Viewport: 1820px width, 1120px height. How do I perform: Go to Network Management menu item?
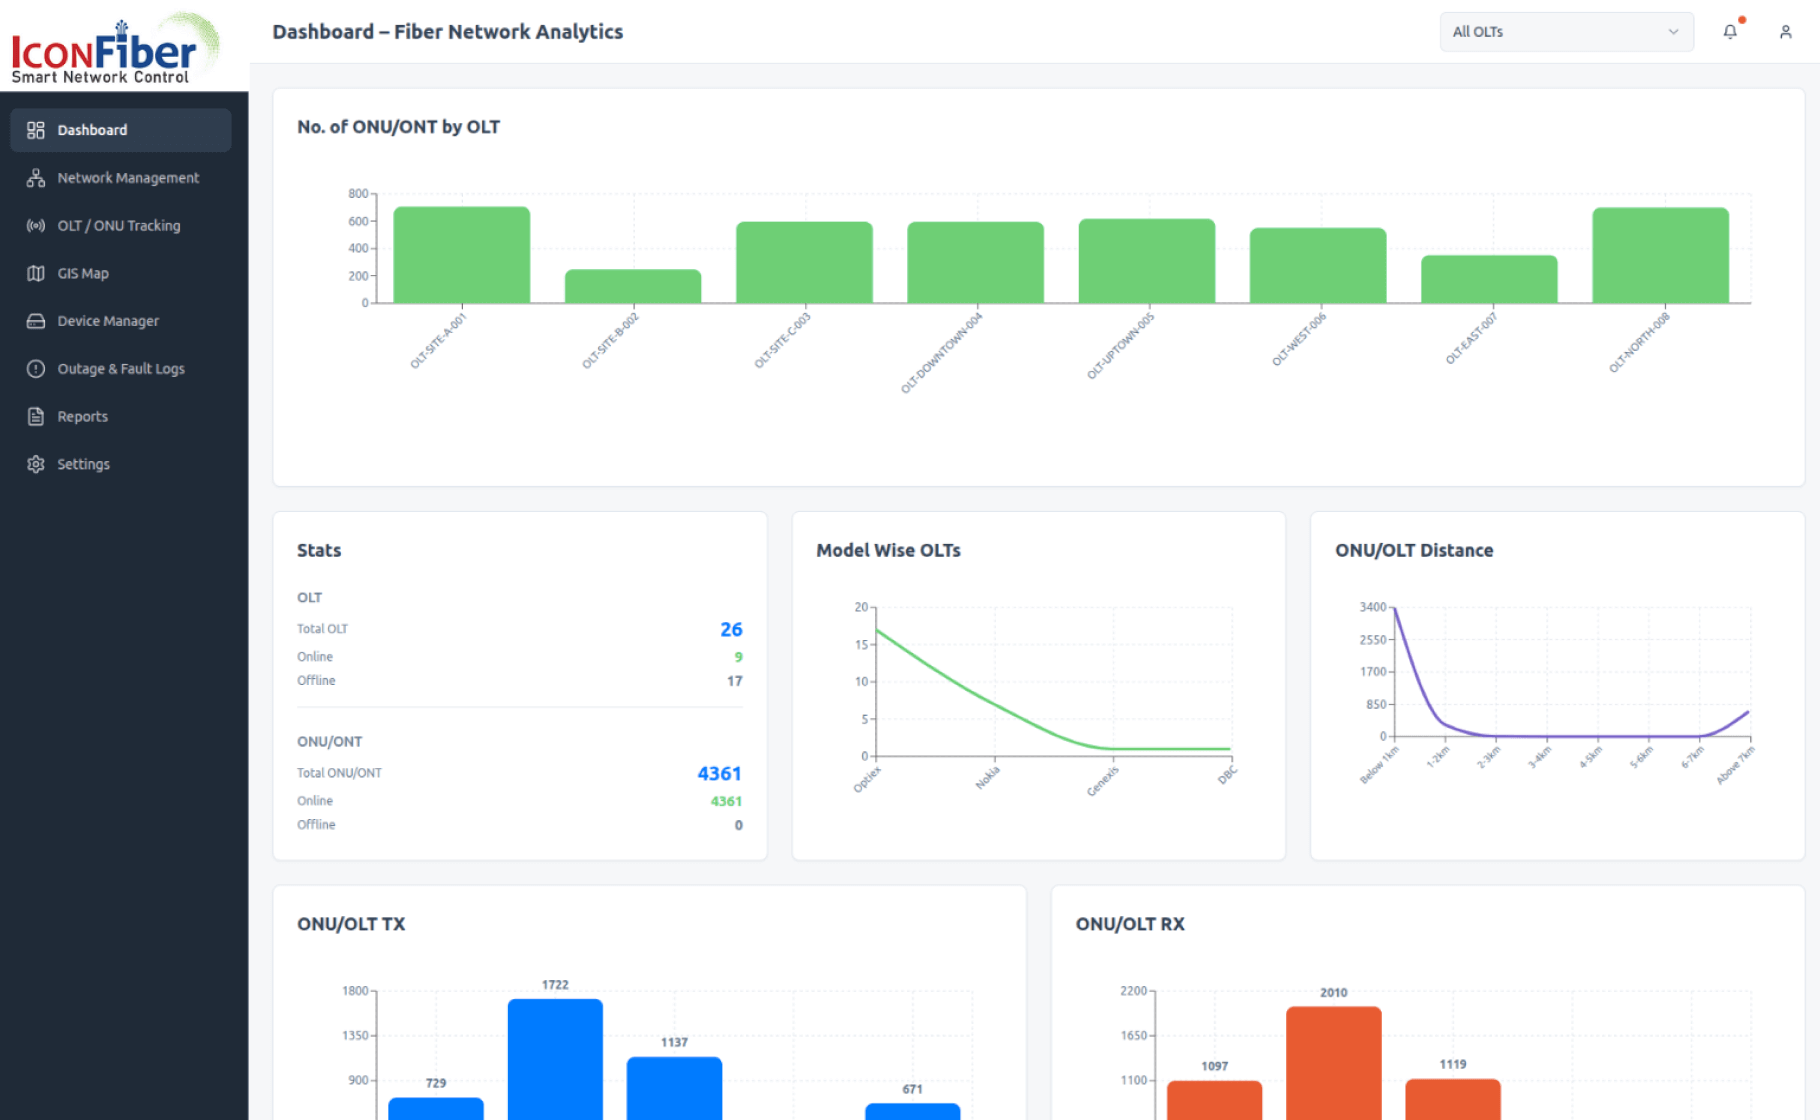tap(128, 178)
